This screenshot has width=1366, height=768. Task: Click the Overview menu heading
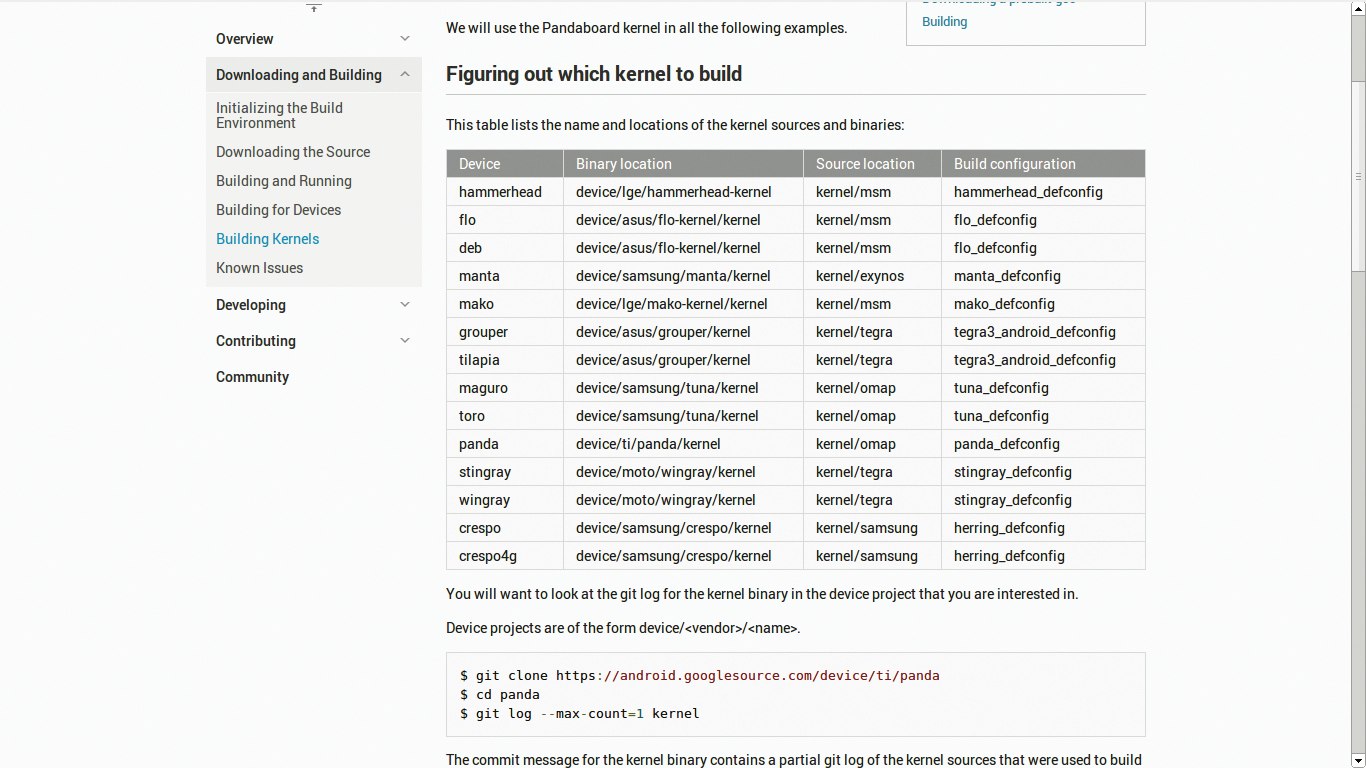[x=244, y=39]
